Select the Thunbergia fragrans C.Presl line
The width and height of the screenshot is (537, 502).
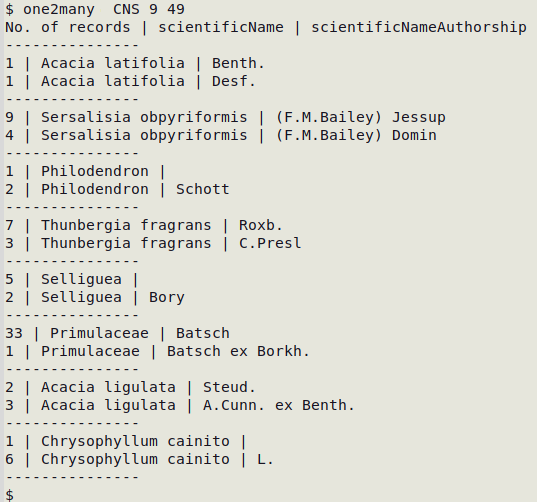(x=153, y=243)
